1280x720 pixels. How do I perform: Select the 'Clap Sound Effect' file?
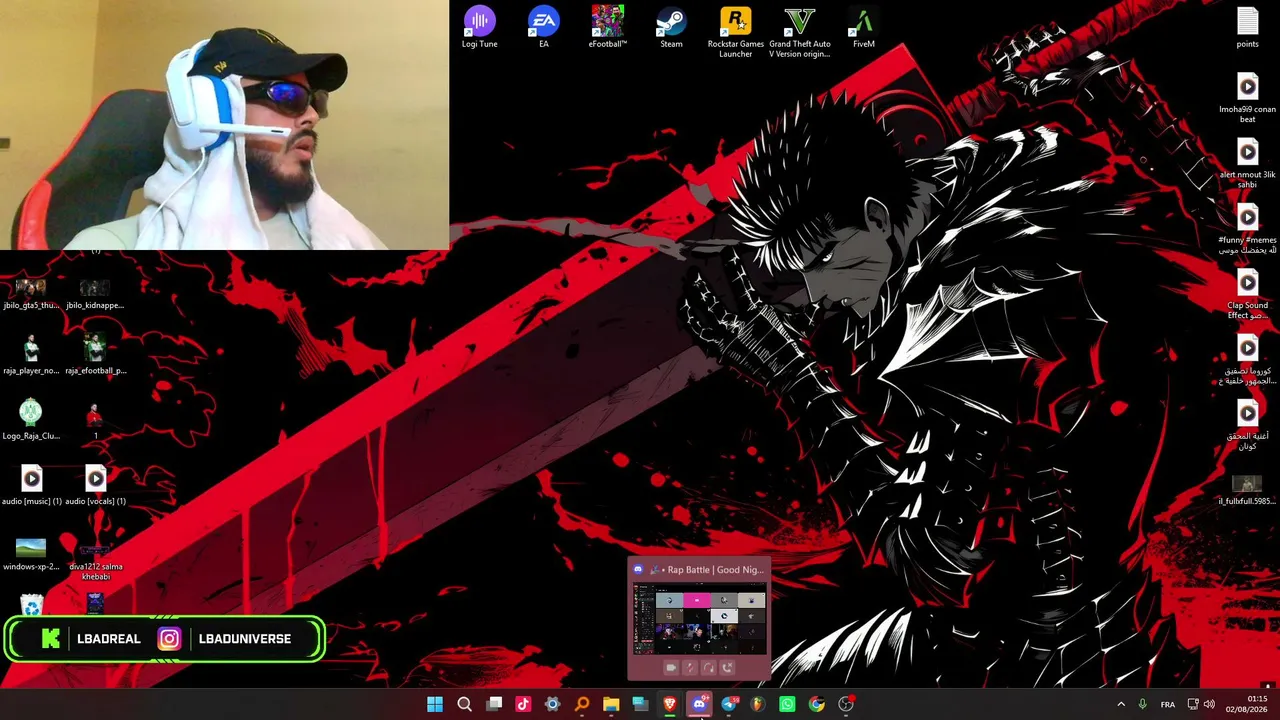point(1247,294)
